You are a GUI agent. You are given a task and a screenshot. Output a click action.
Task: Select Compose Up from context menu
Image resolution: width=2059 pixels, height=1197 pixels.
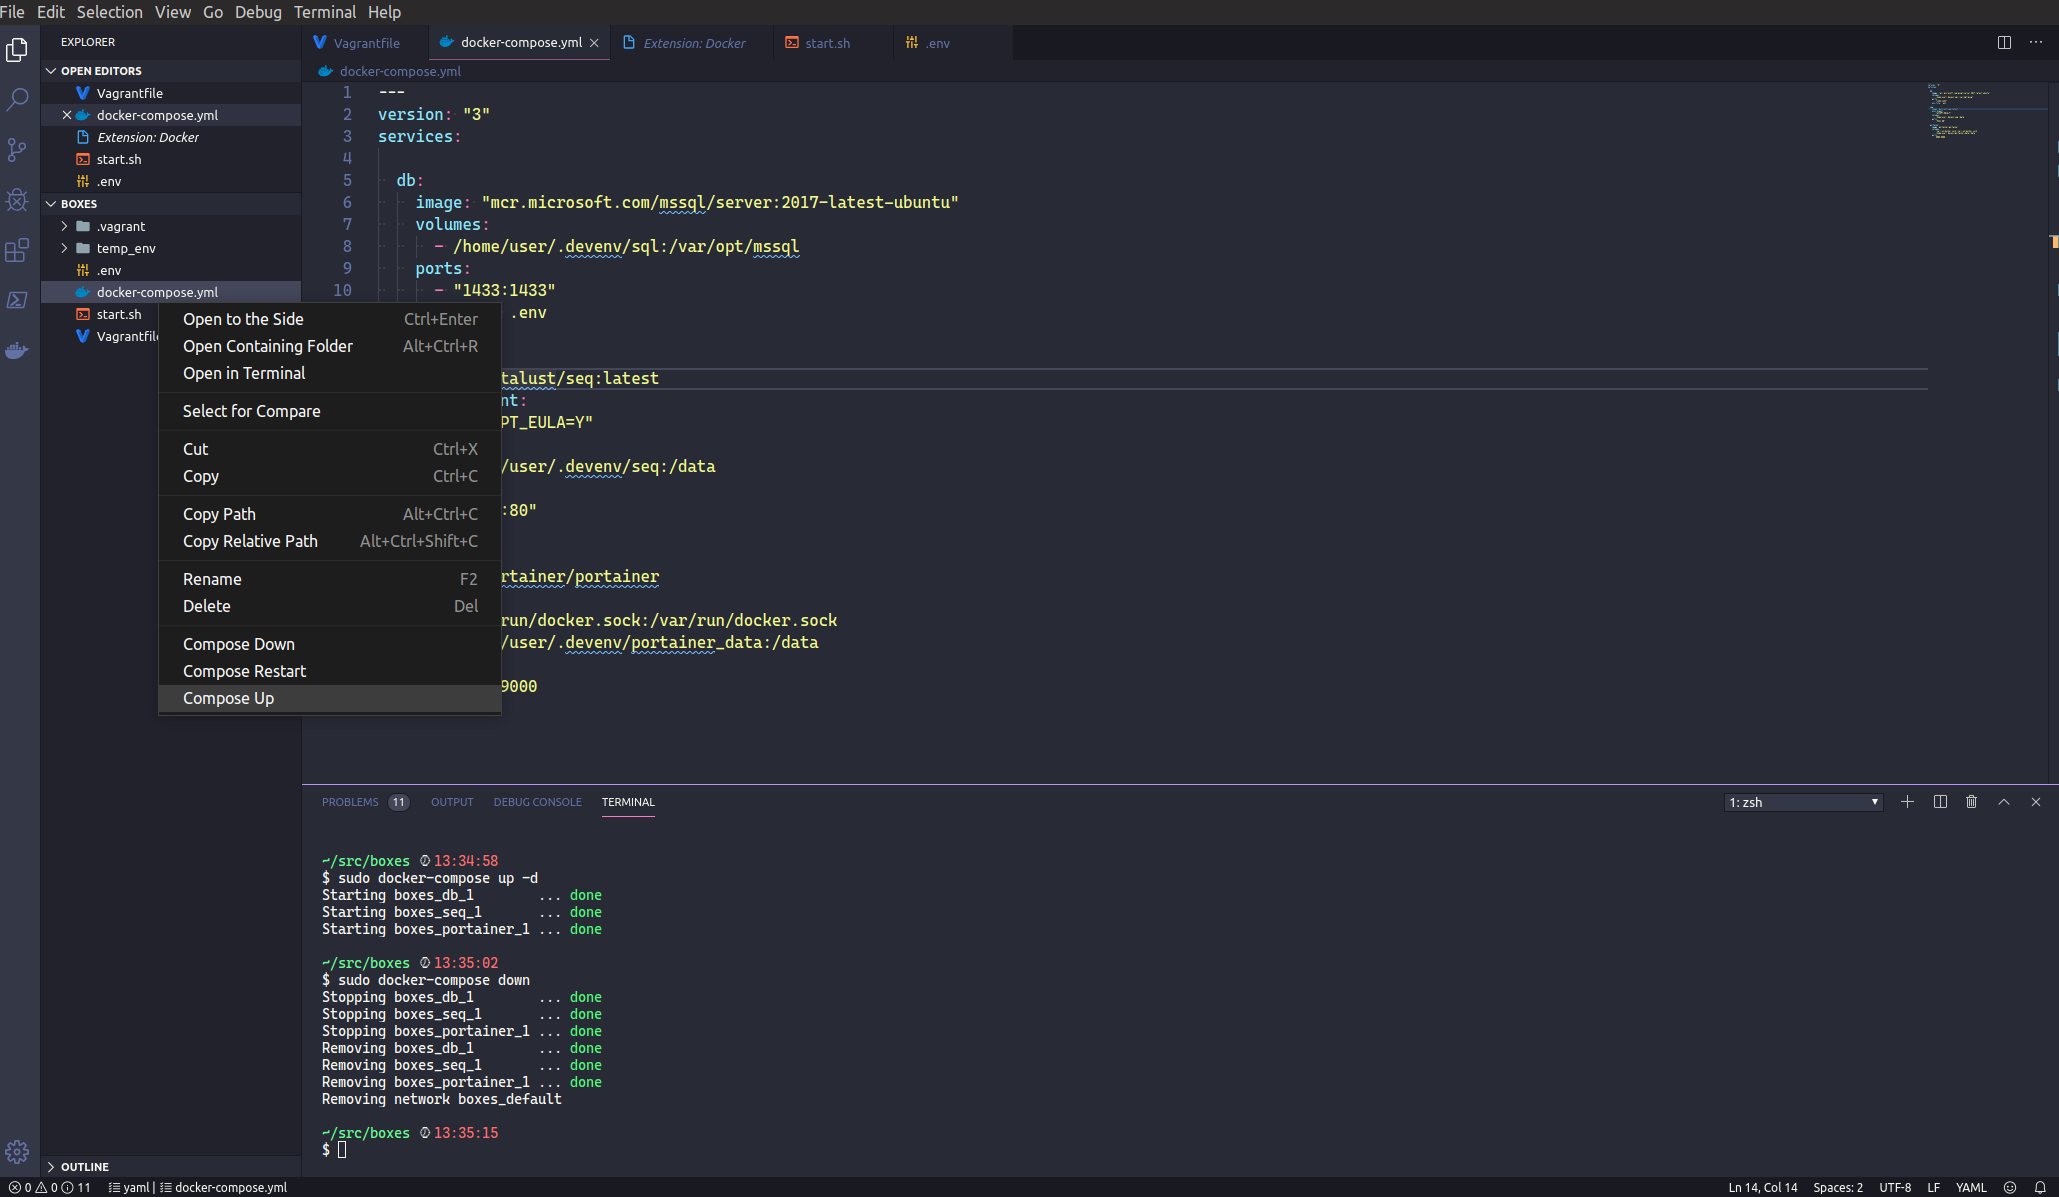click(x=228, y=698)
